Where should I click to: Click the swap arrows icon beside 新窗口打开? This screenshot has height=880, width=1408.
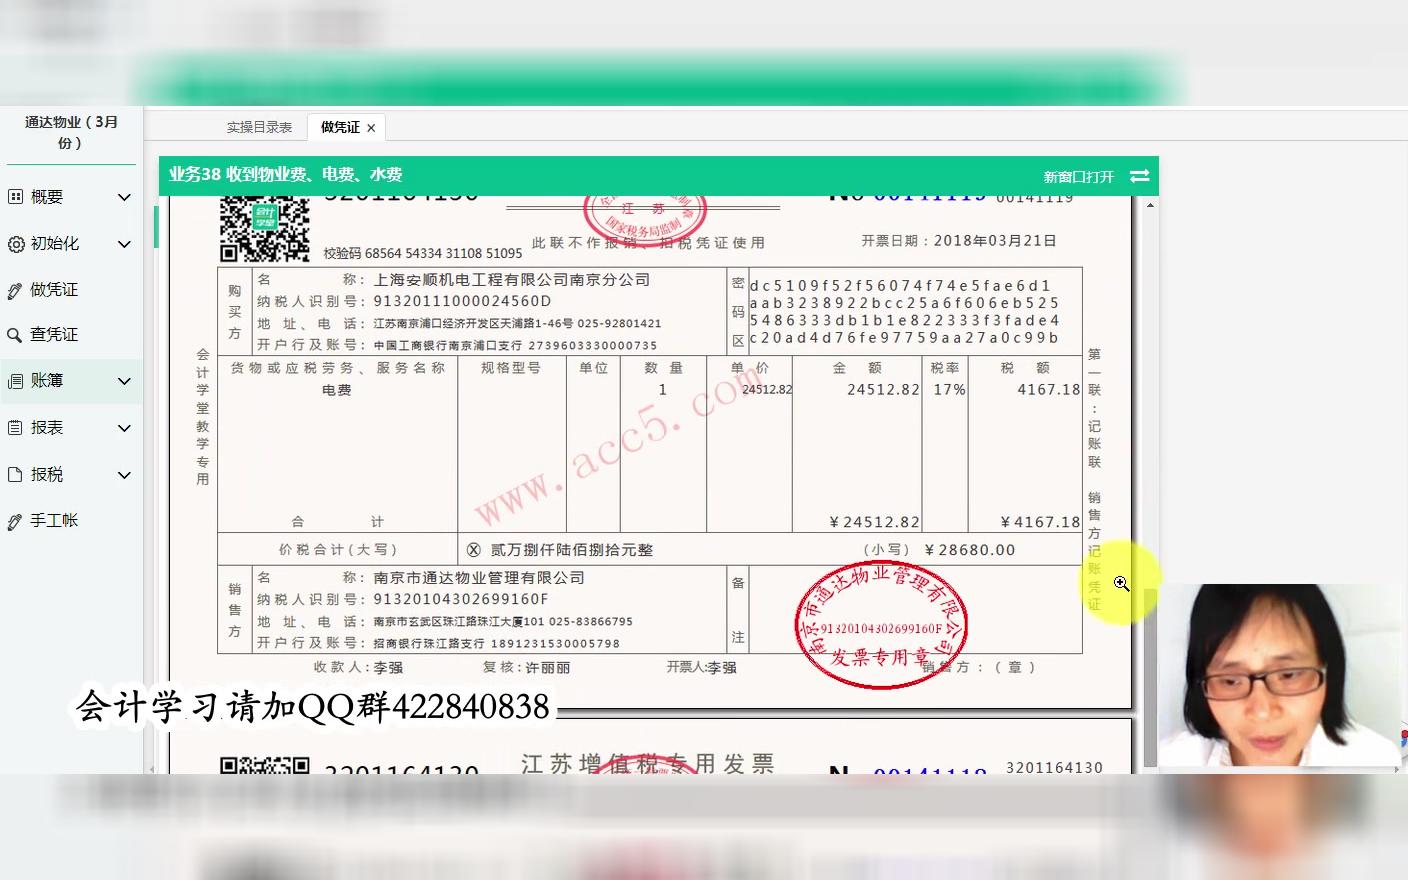pyautogui.click(x=1139, y=176)
